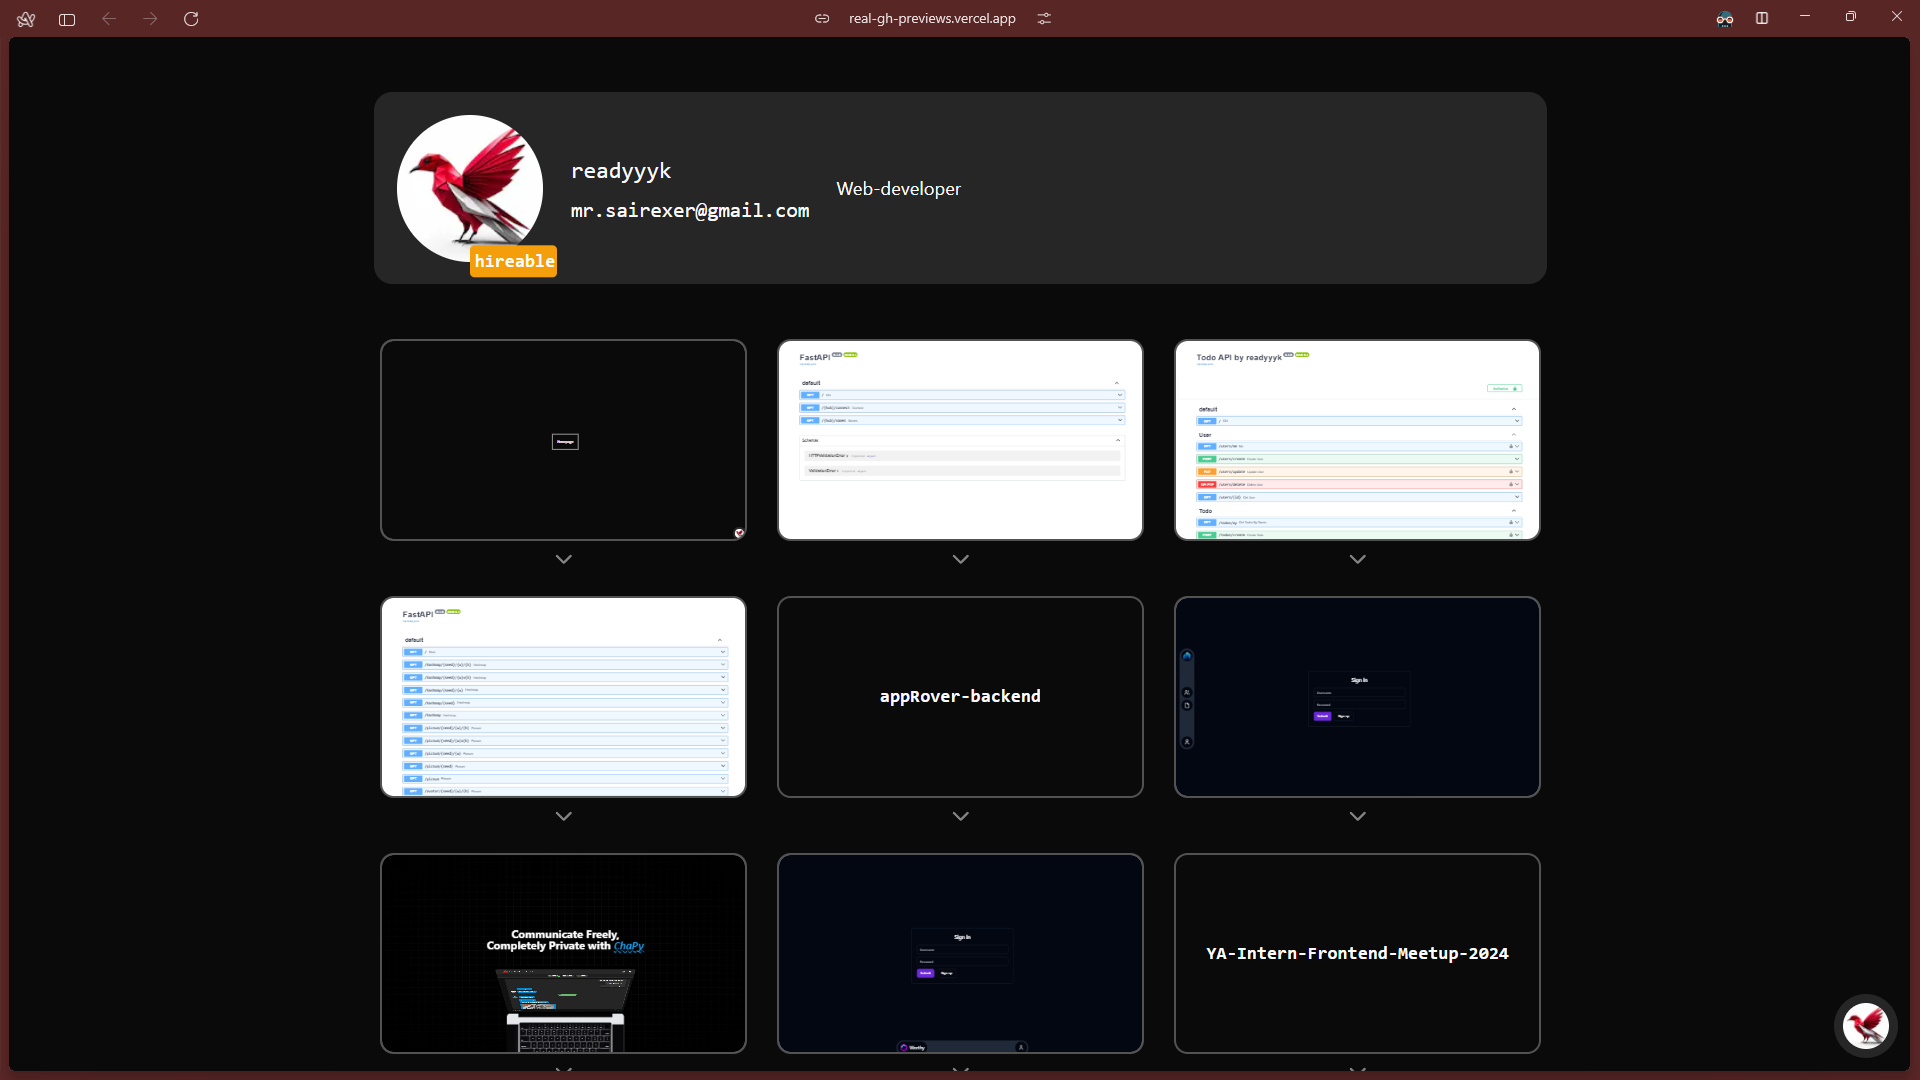Open the extension icon in the title bar
Screen dimensions: 1920x1080
(1725, 19)
